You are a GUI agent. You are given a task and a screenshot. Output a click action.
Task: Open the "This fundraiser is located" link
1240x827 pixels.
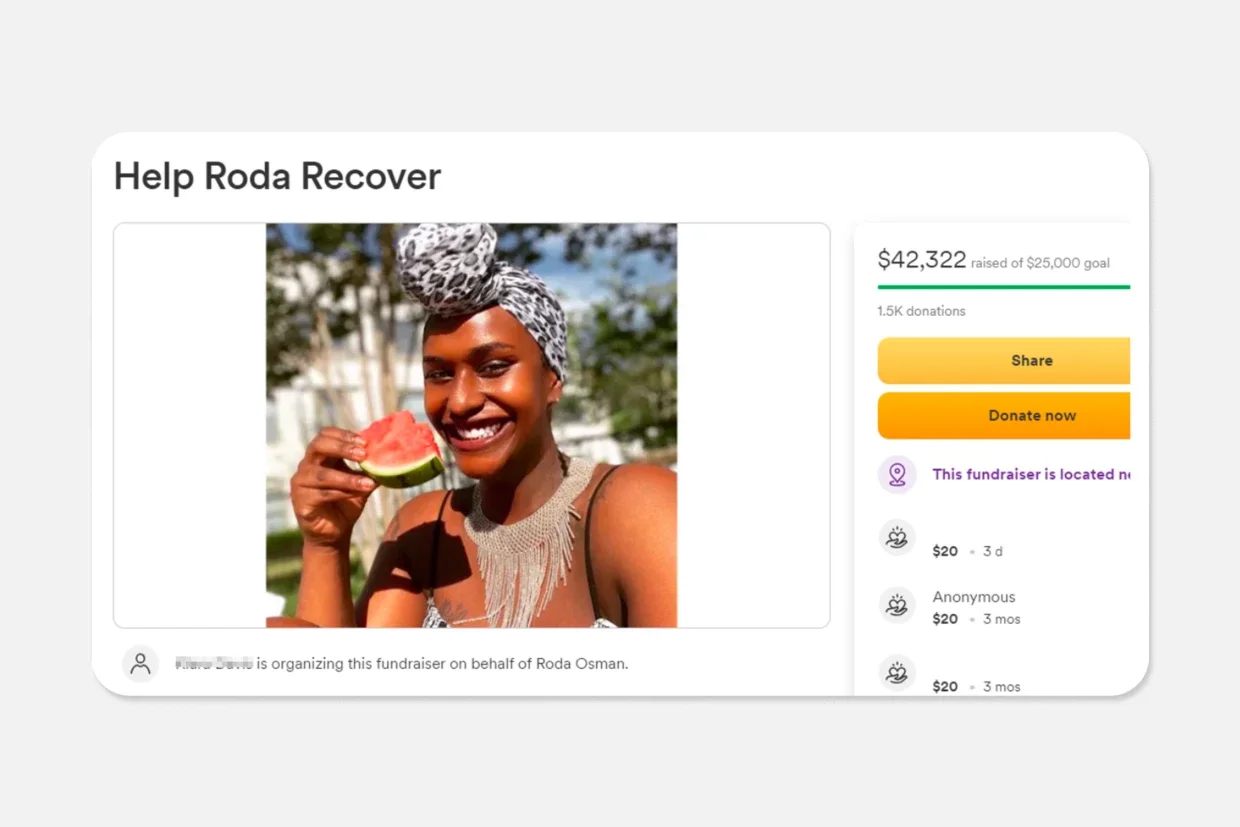tap(1023, 474)
